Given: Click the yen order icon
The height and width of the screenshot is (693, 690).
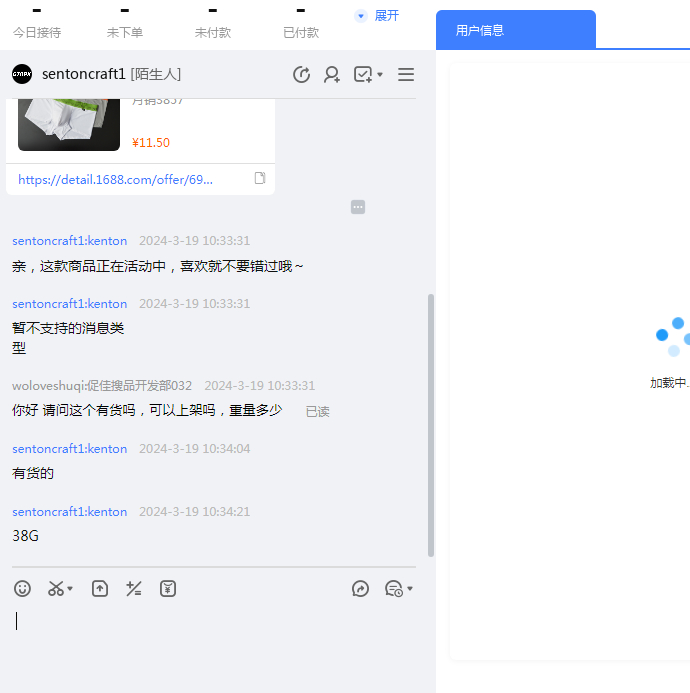Looking at the screenshot, I should click(168, 589).
